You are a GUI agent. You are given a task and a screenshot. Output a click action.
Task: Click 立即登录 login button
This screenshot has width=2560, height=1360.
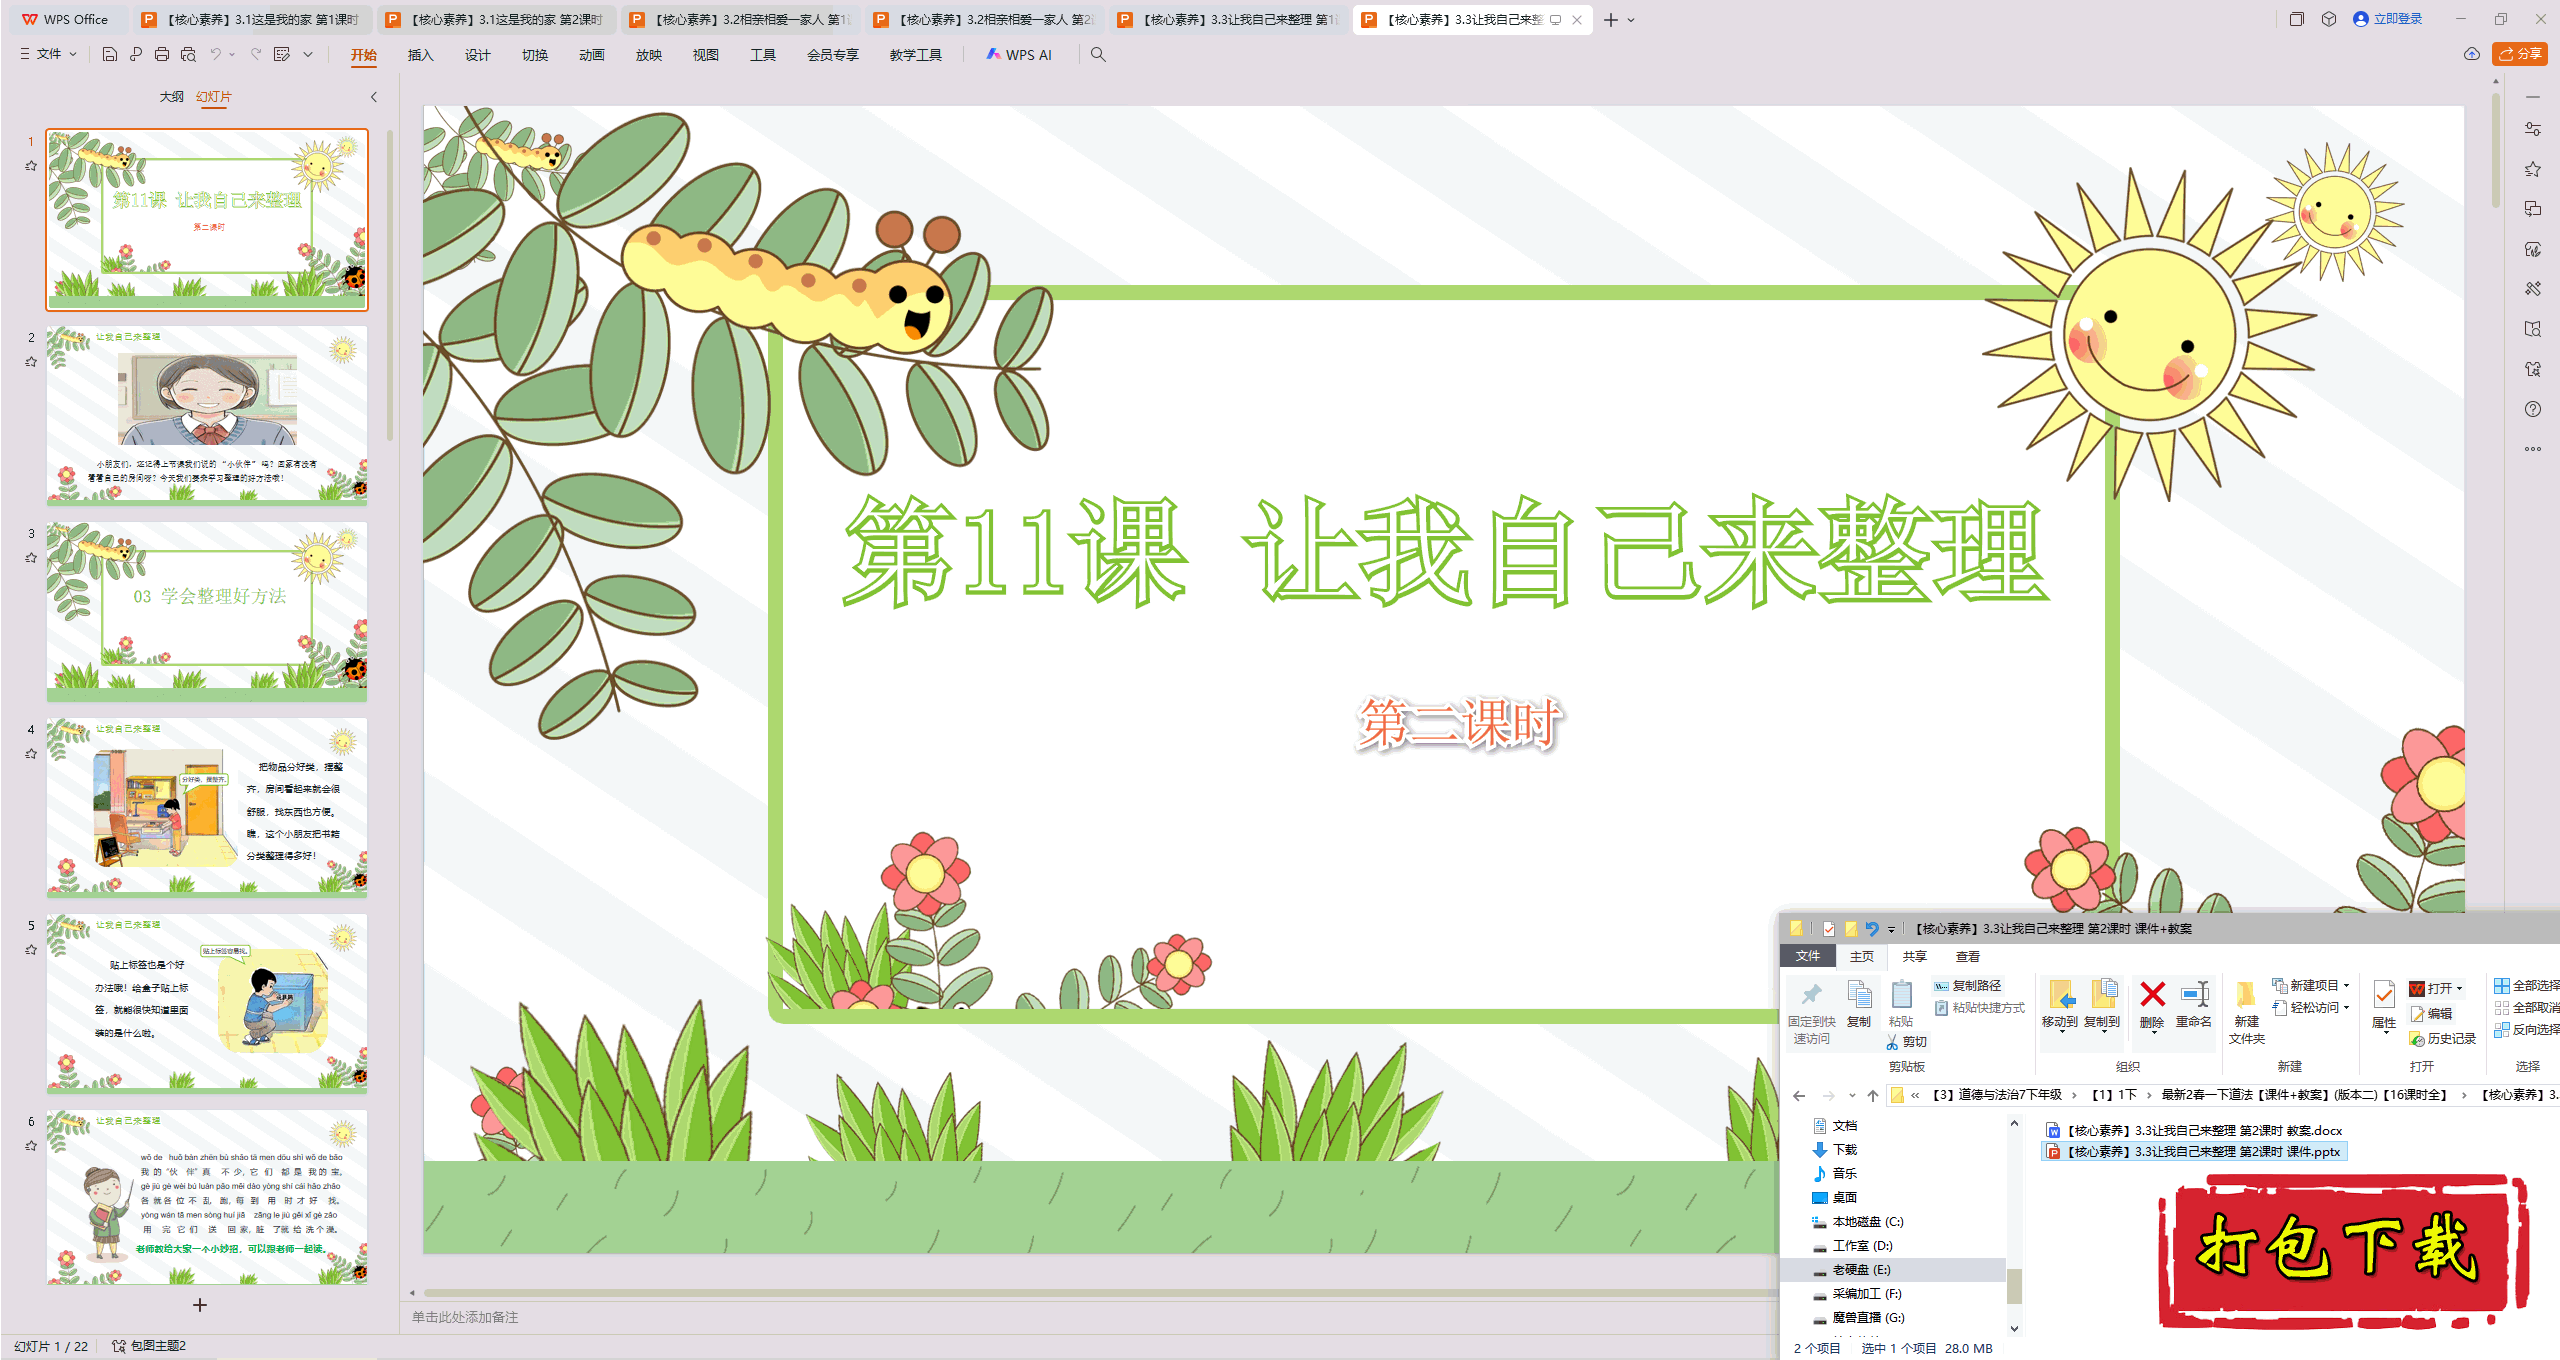[2388, 19]
